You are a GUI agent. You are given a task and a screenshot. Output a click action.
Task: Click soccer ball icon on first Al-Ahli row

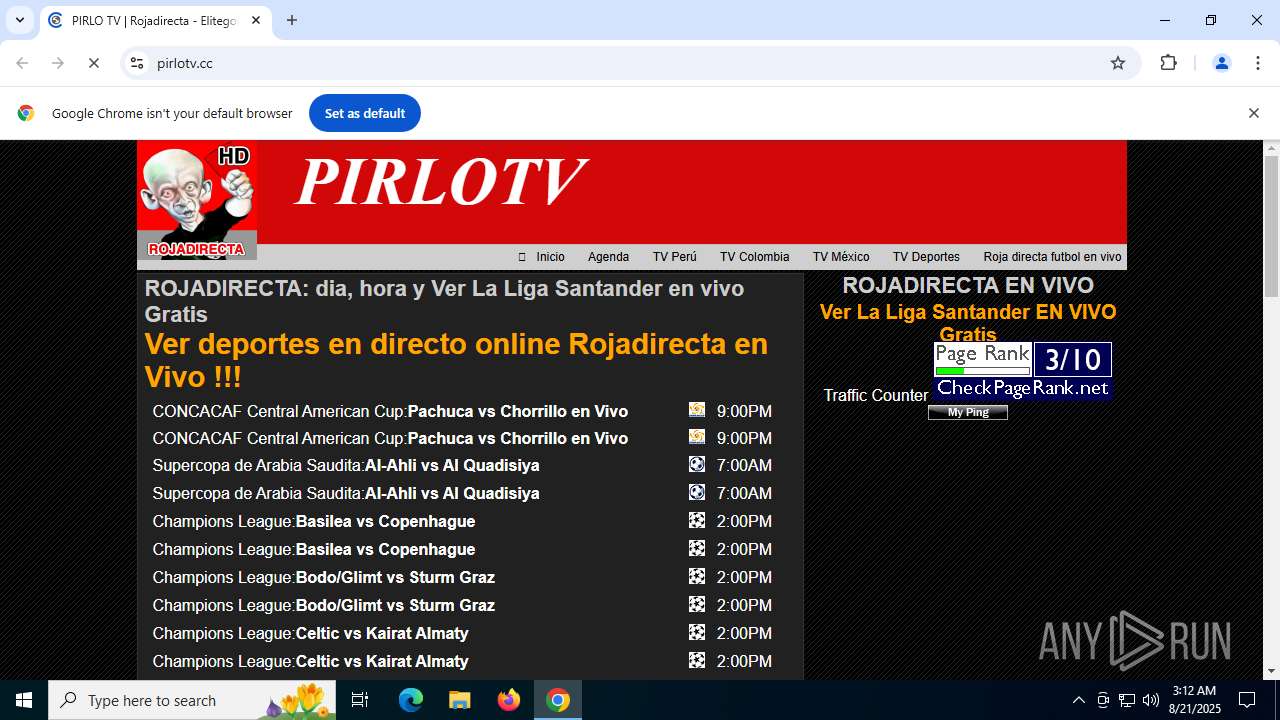point(697,464)
